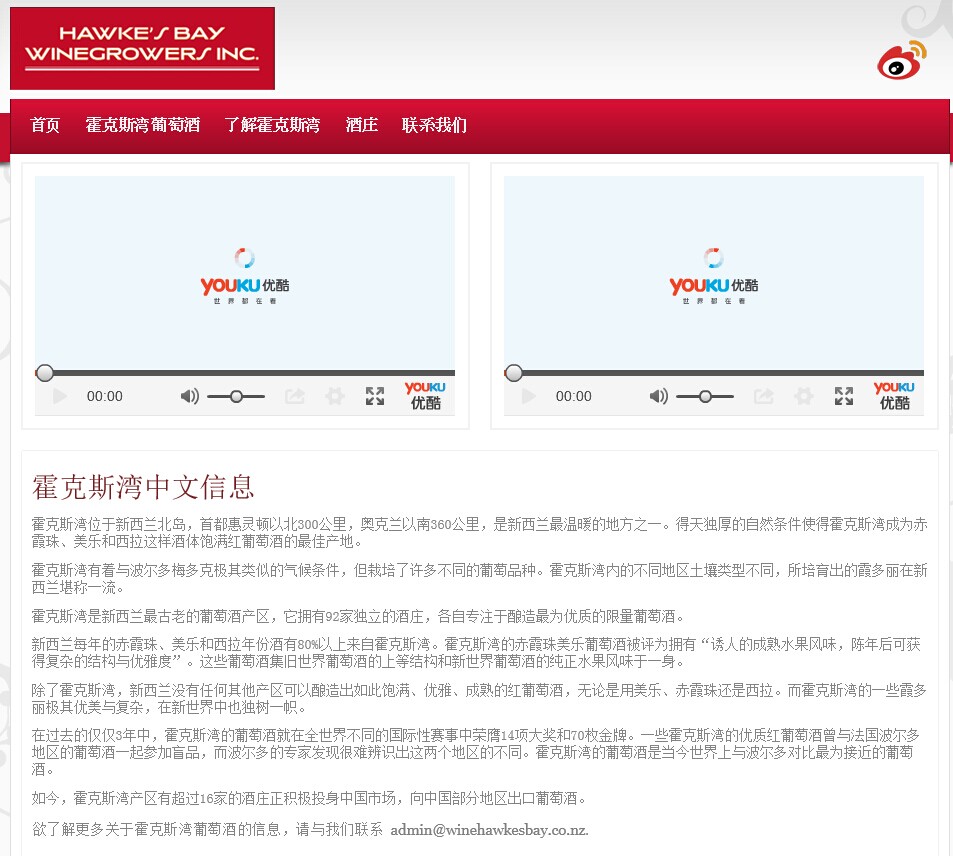Mute the left video speaker icon
This screenshot has height=856, width=953.
tap(189, 397)
